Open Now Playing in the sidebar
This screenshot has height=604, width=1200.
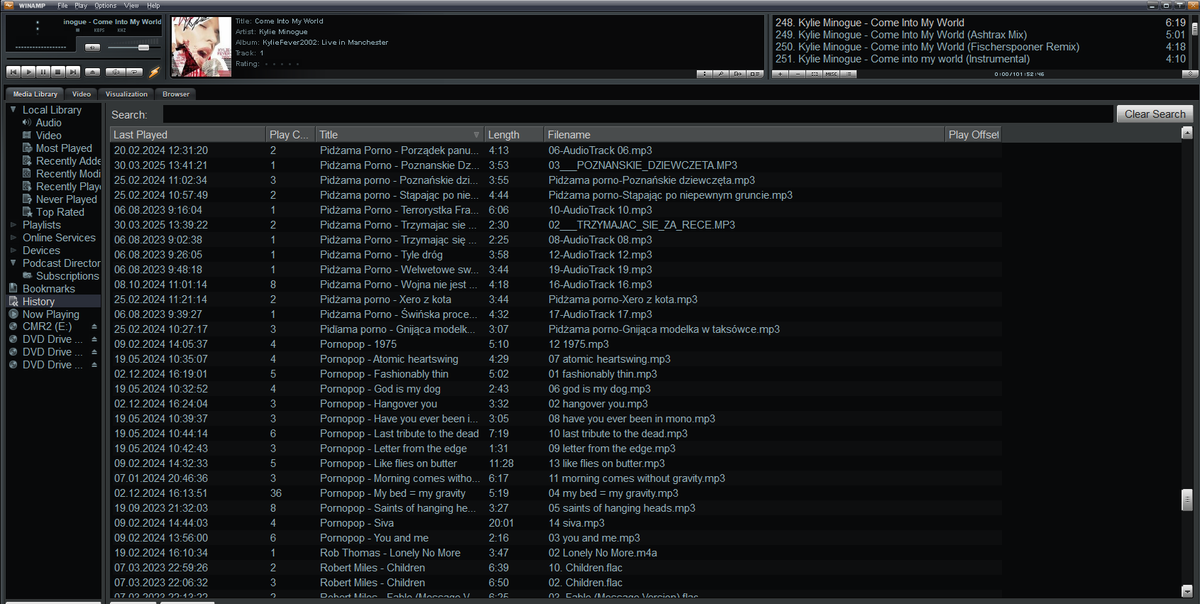[51, 314]
